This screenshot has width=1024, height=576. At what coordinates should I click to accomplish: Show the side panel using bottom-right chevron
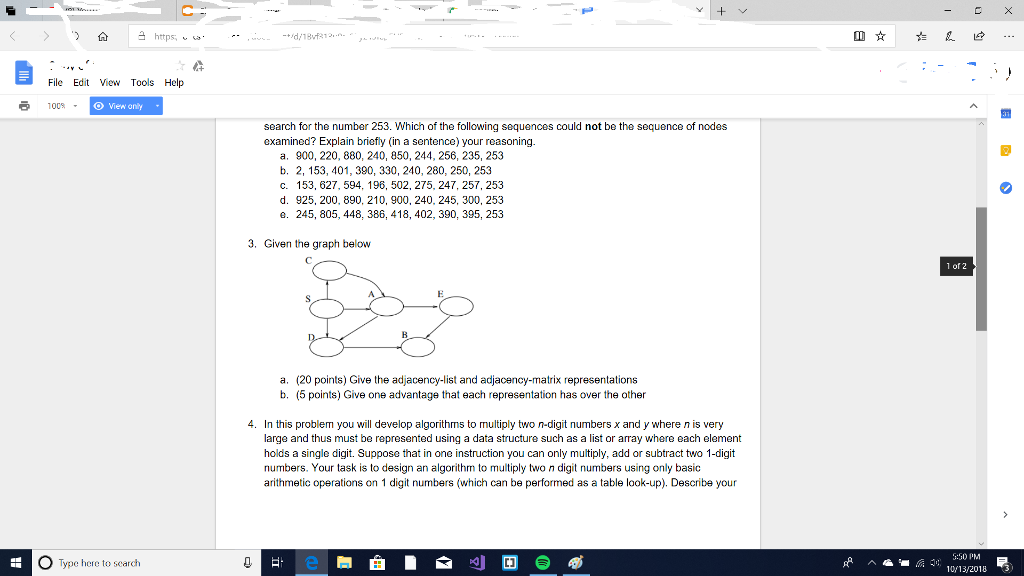pos(1005,515)
